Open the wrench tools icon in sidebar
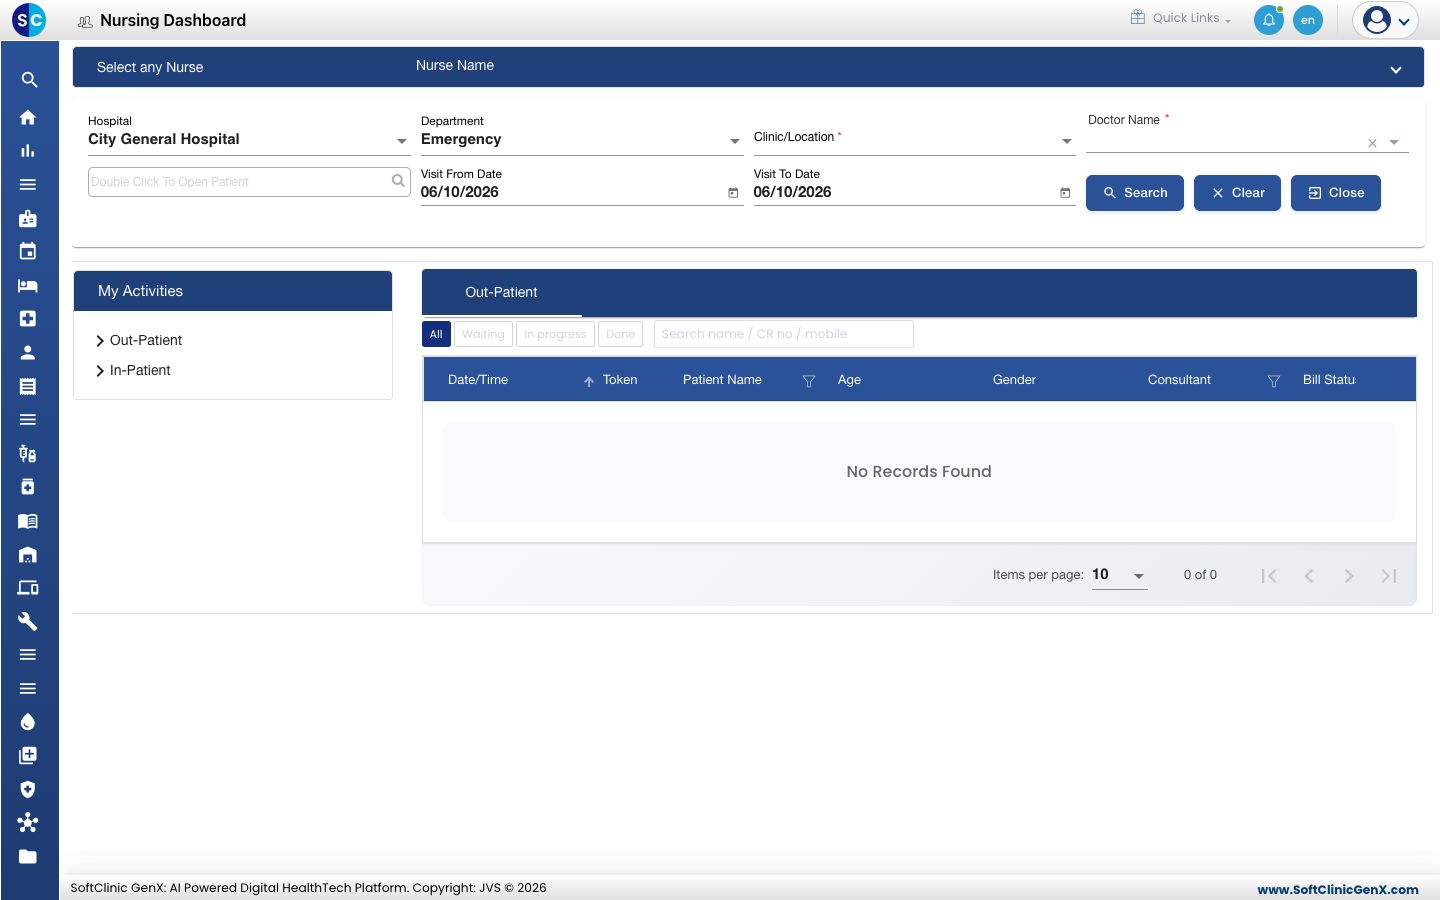Image resolution: width=1440 pixels, height=900 pixels. click(28, 621)
